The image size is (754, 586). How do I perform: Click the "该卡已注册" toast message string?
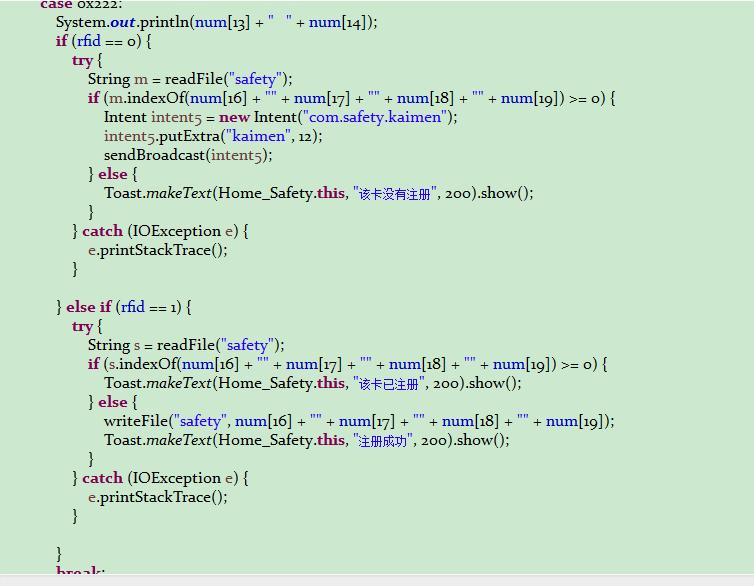389,383
